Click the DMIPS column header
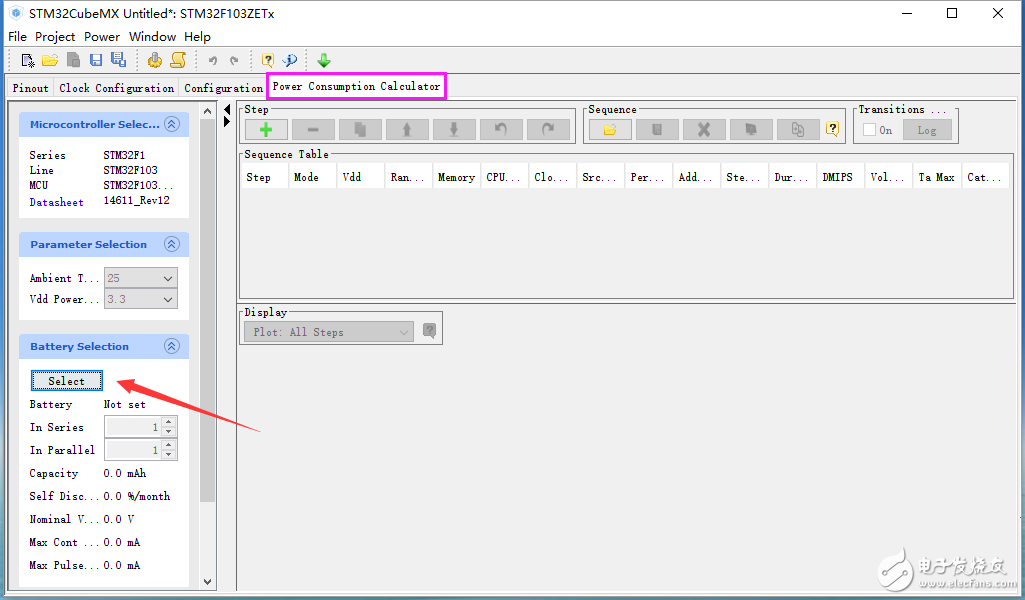The height and width of the screenshot is (600, 1025). (x=841, y=177)
